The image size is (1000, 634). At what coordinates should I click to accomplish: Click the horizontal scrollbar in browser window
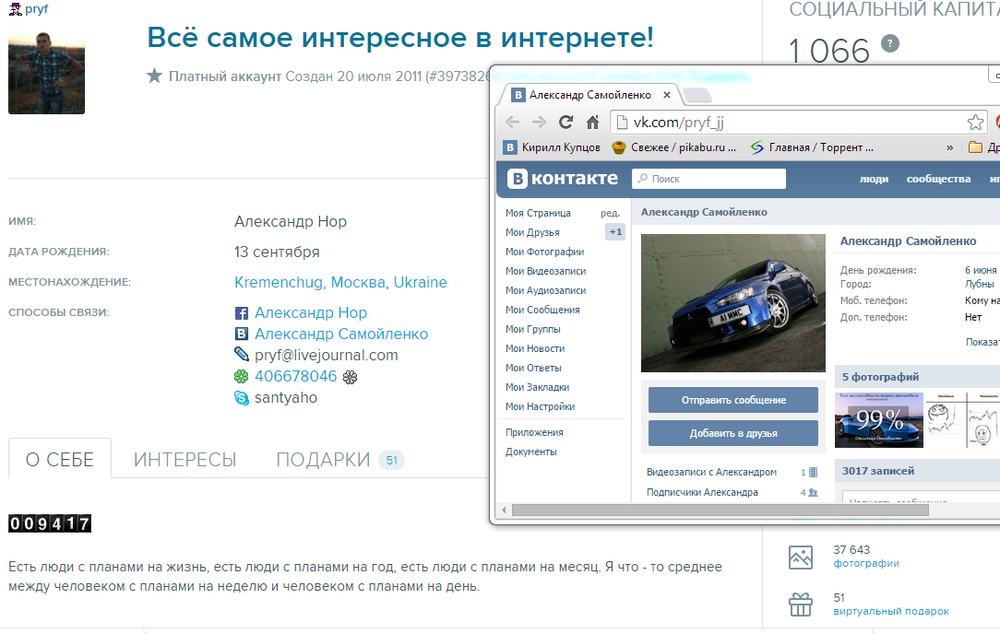tap(700, 510)
